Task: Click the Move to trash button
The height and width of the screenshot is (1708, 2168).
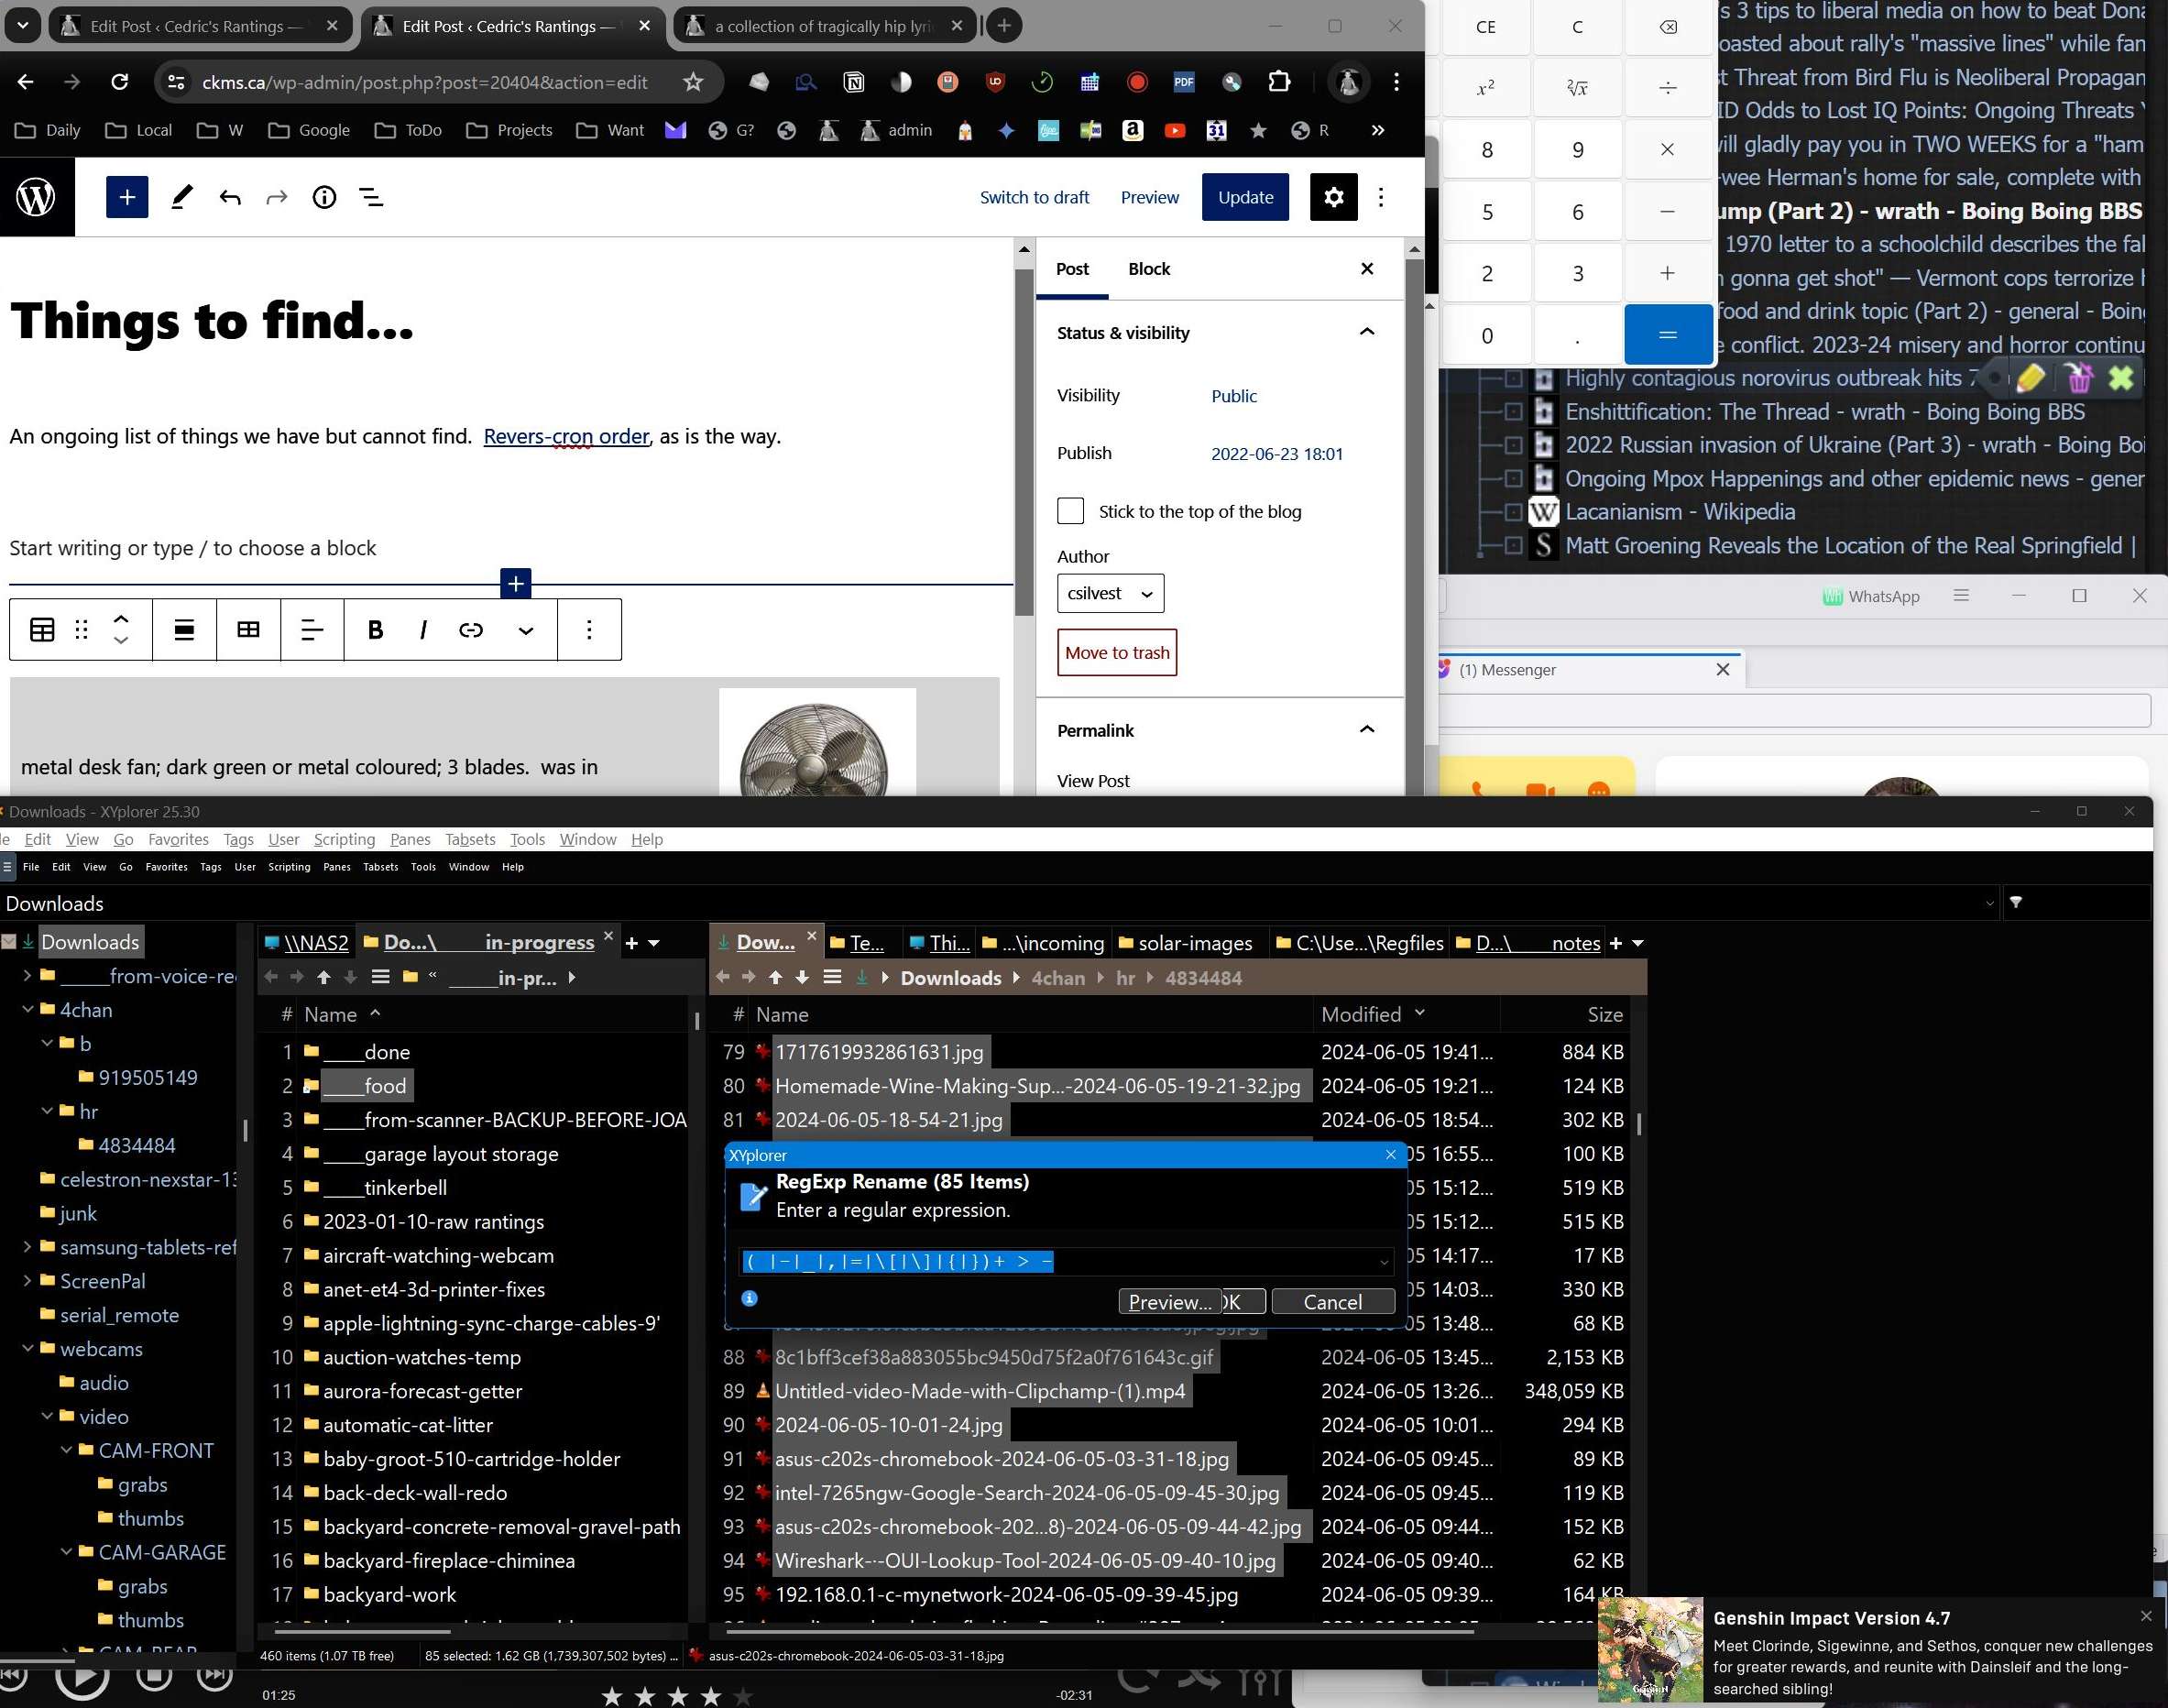Action: [x=1116, y=652]
